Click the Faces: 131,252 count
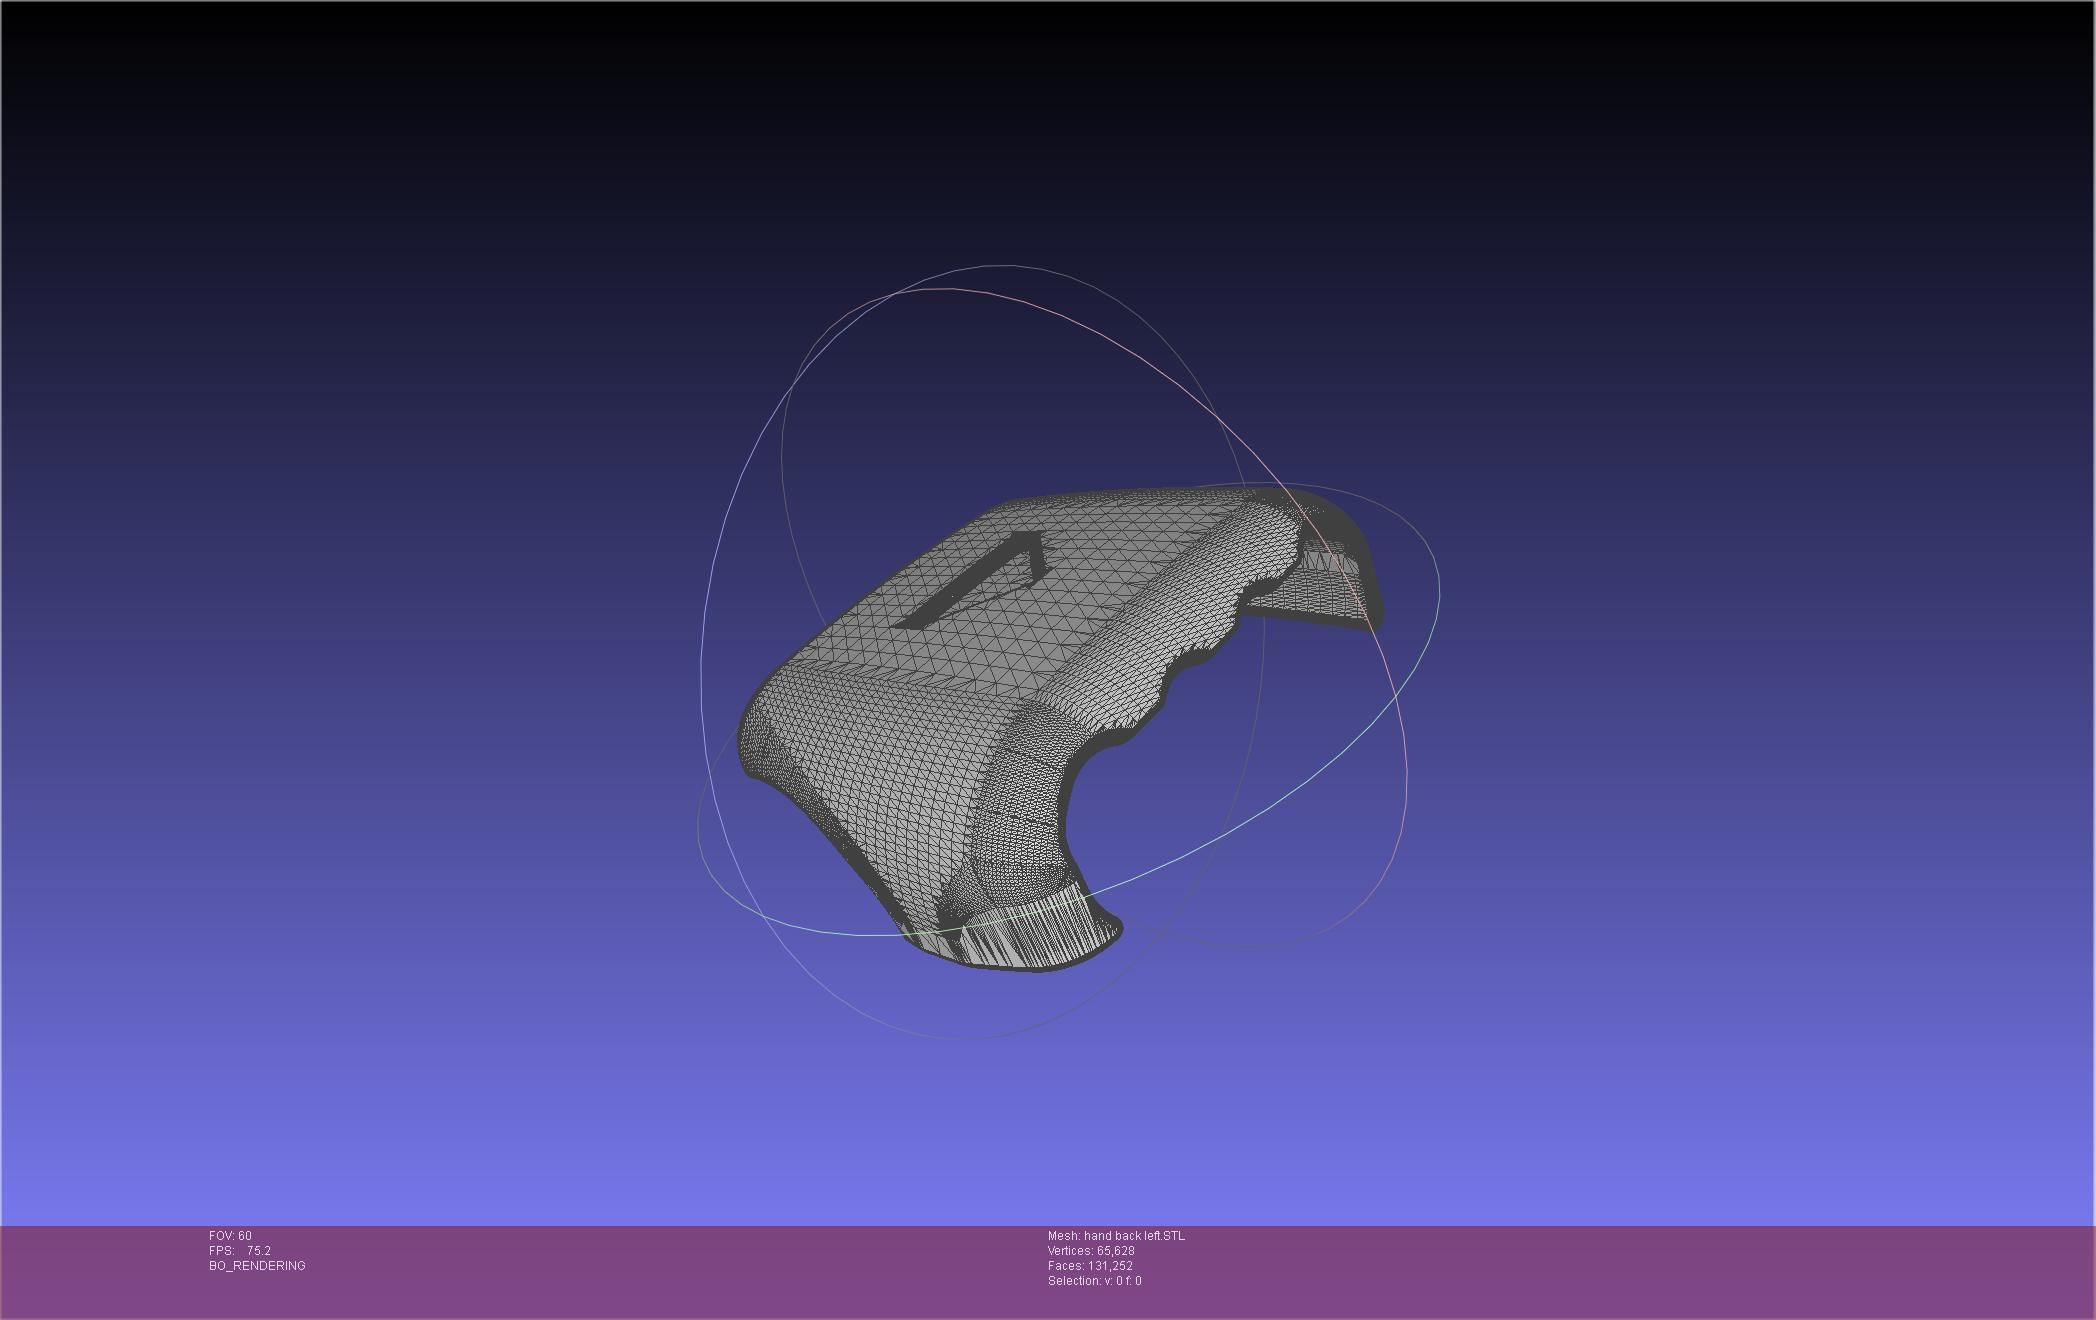Screen dimensions: 2096x1320 point(1090,1266)
